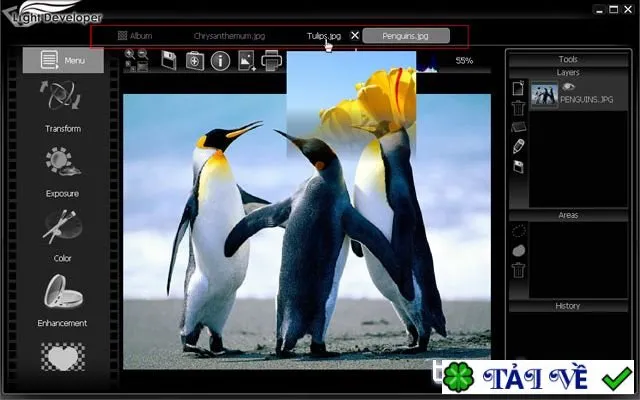
Task: Toggle visibility eye of PENGUINS.JPG layer
Action: coord(568,87)
